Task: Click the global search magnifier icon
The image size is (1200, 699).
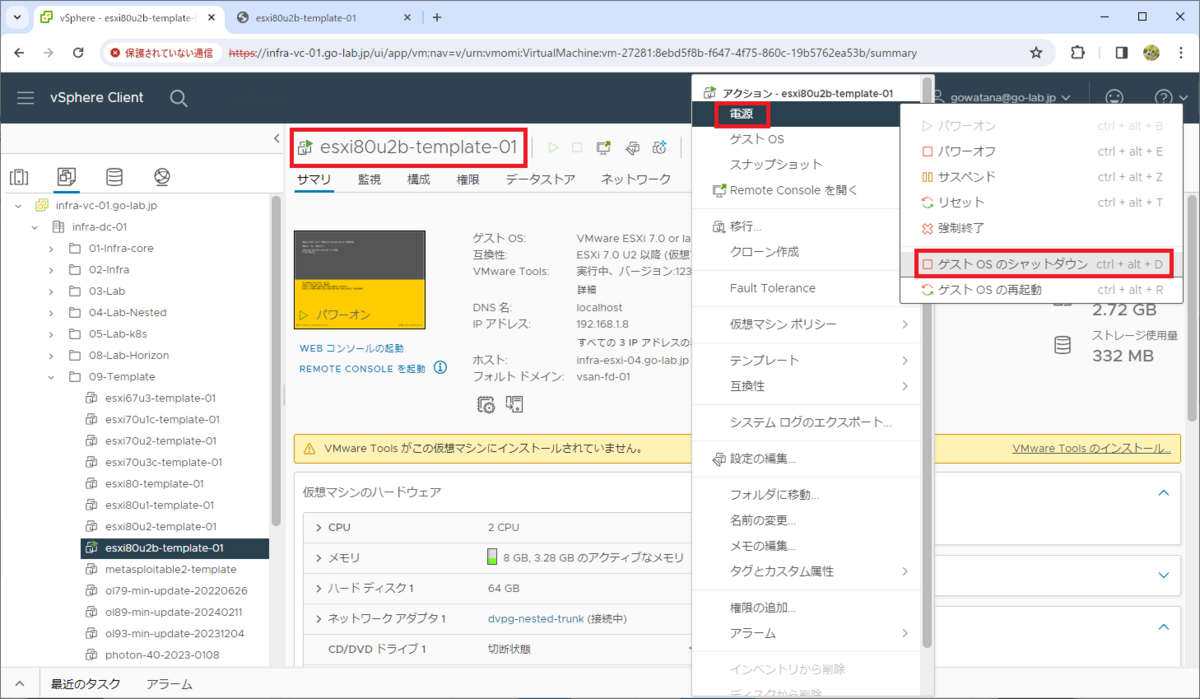Action: (x=179, y=97)
